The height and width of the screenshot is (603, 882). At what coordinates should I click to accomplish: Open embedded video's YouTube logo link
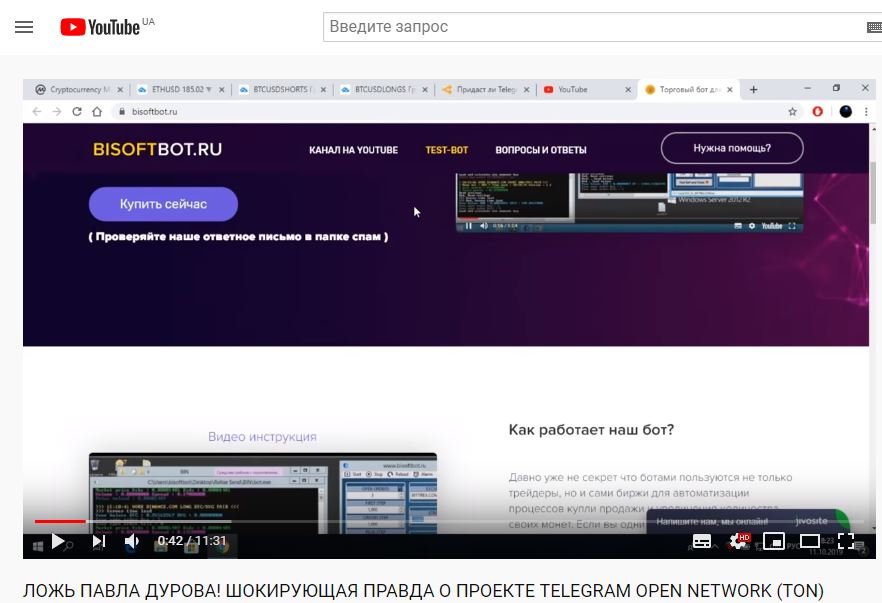pos(772,226)
